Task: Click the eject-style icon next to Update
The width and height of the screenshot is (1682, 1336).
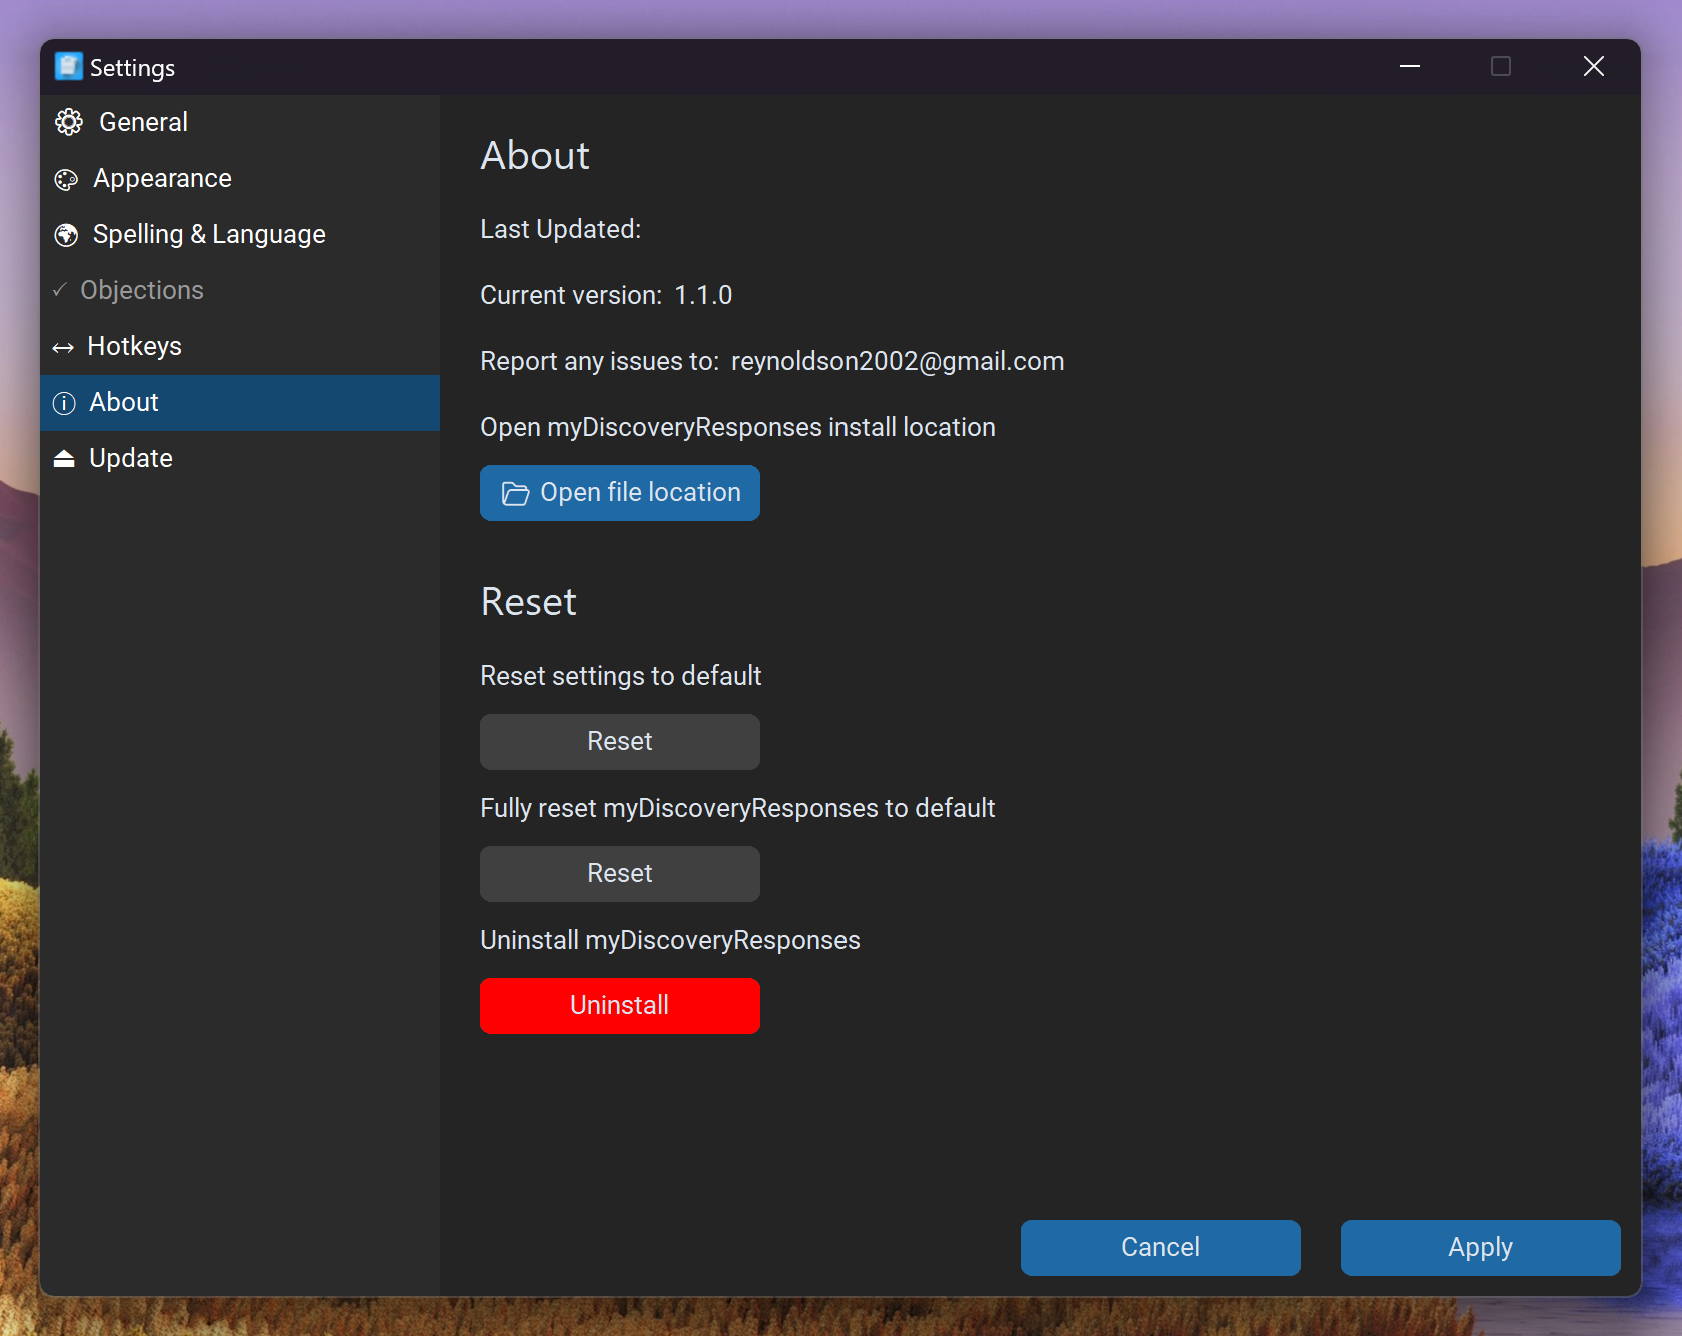Action: (64, 459)
